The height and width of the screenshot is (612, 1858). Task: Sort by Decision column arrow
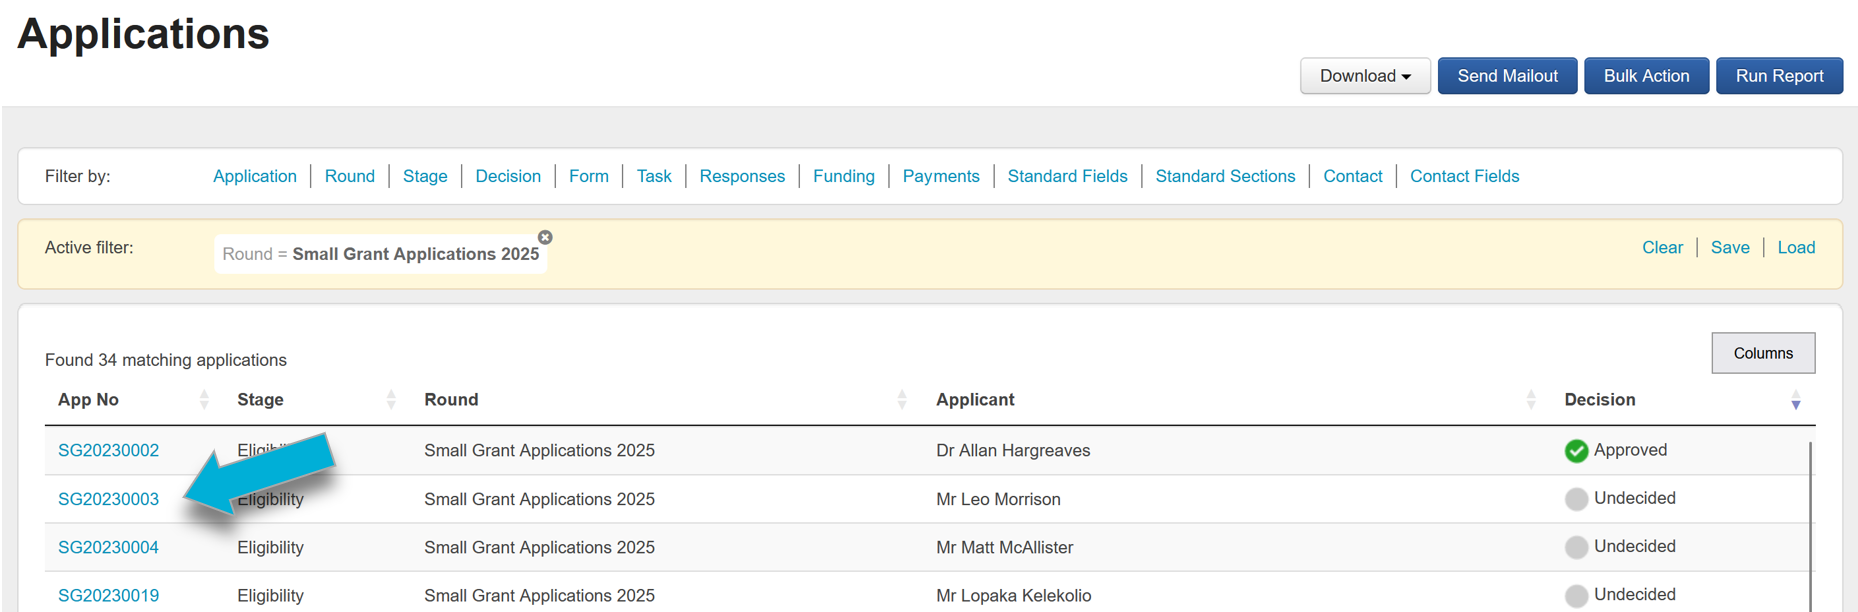point(1795,402)
